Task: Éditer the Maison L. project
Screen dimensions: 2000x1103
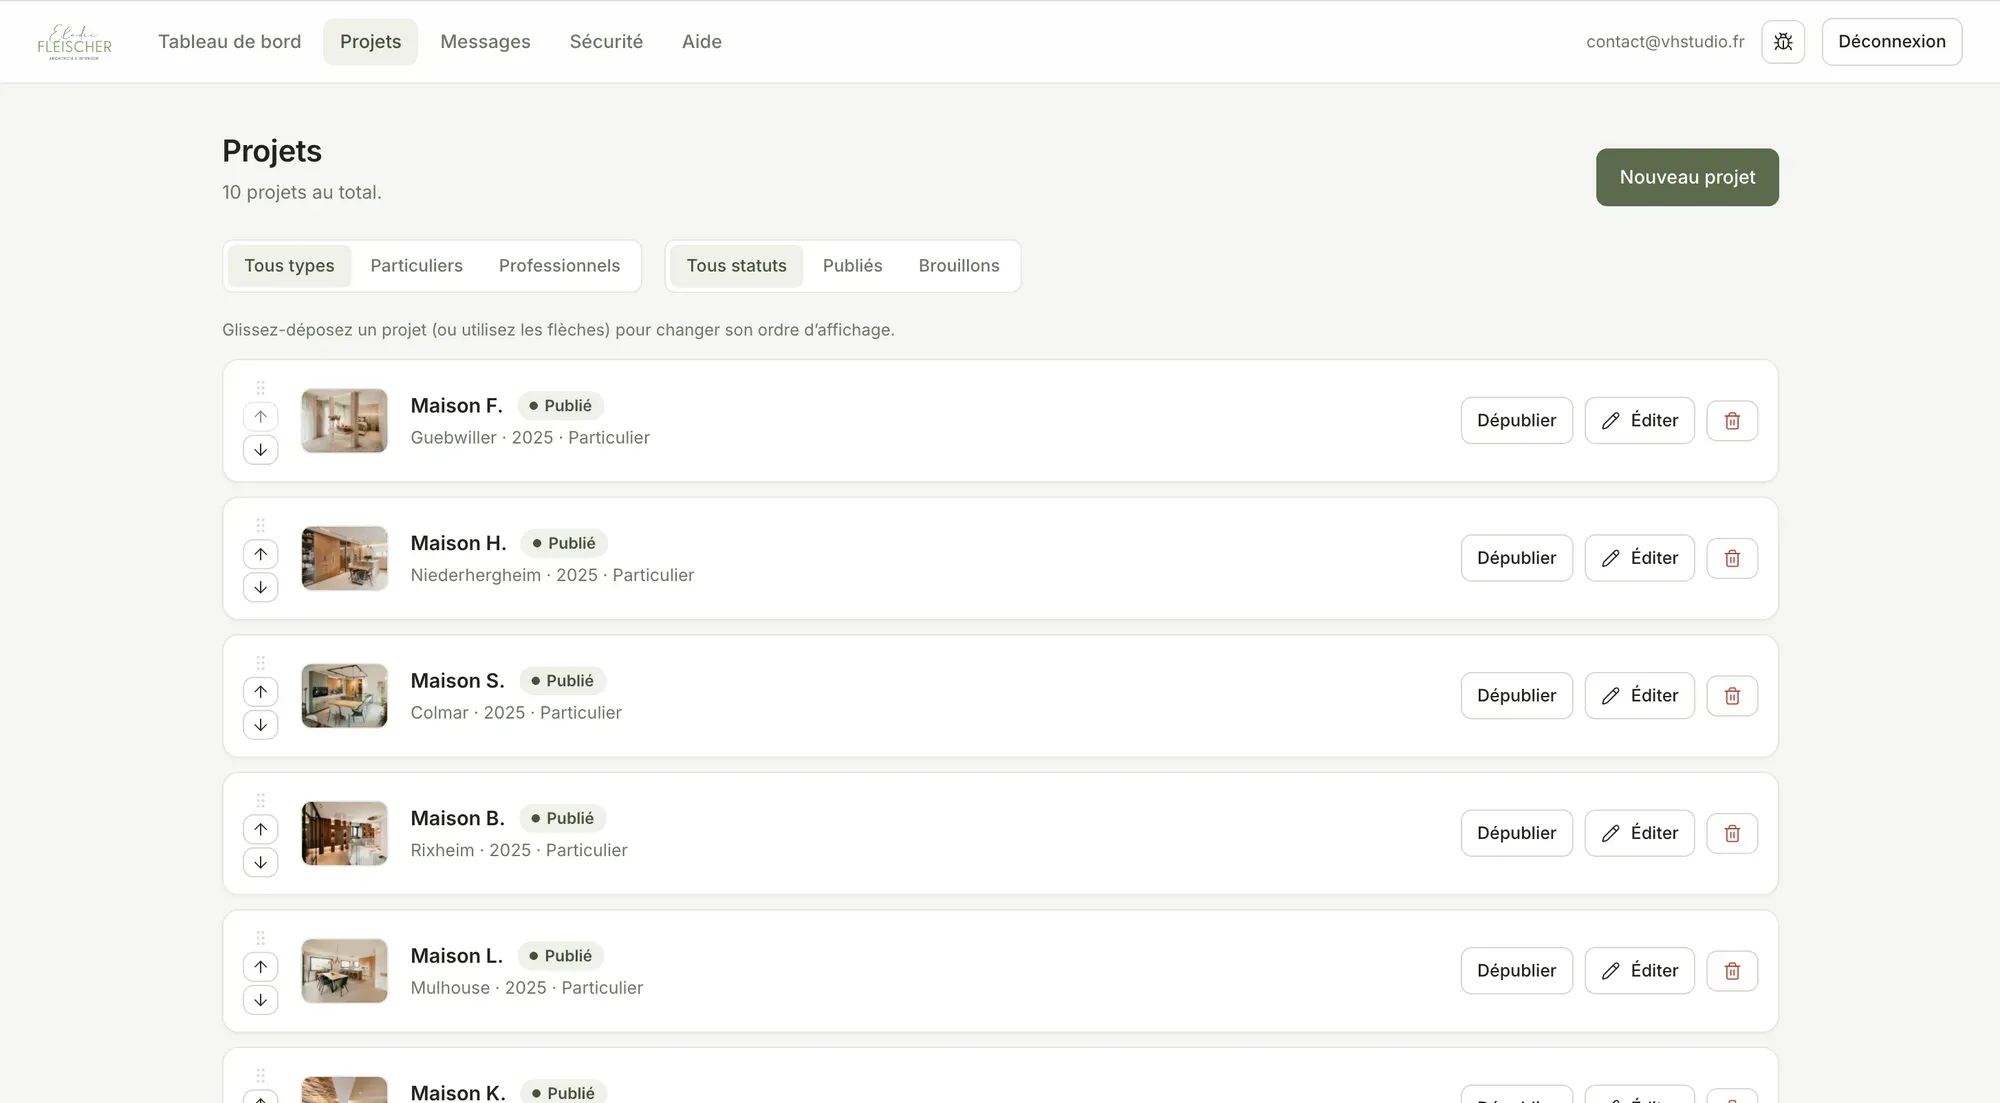Action: click(x=1639, y=971)
